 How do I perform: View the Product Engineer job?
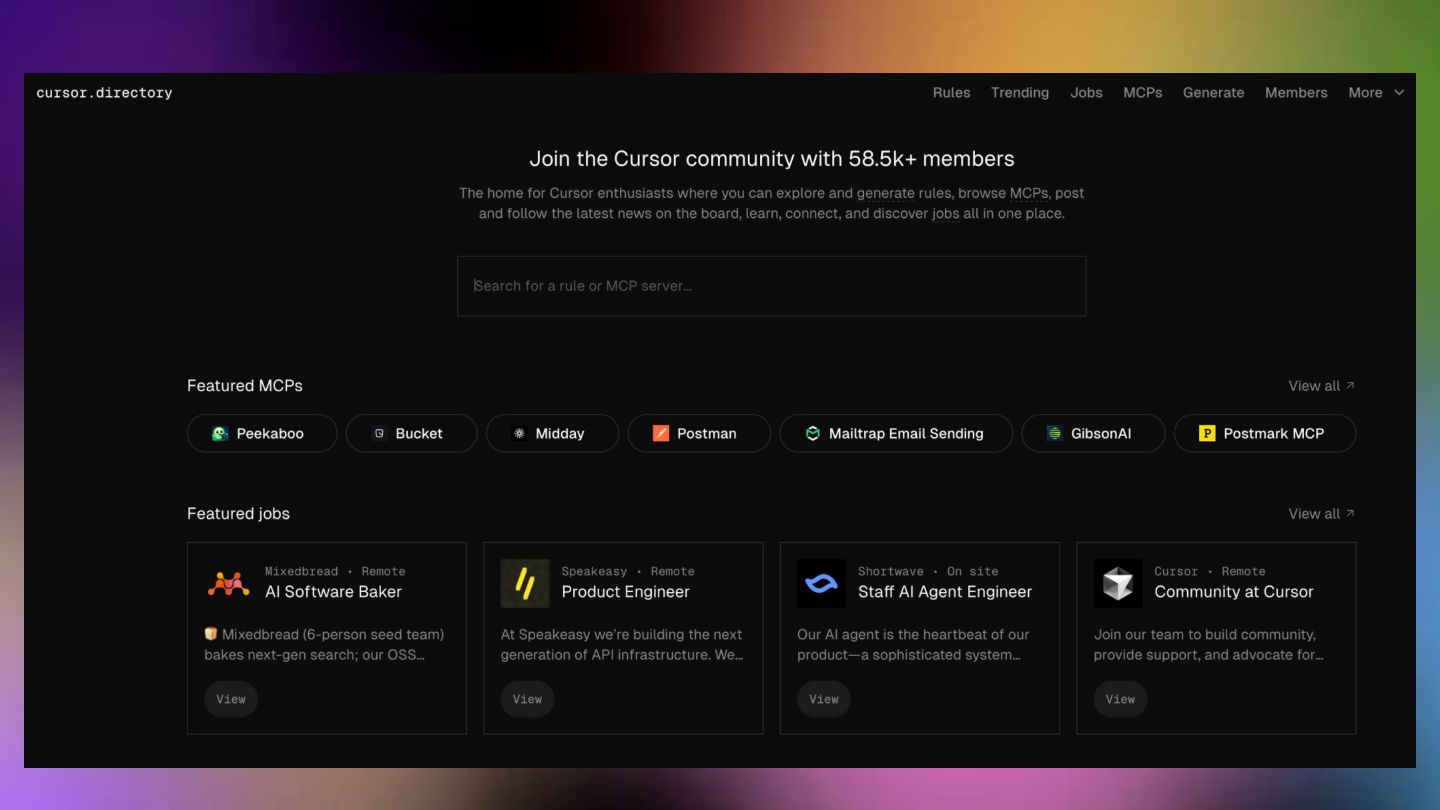coord(527,699)
